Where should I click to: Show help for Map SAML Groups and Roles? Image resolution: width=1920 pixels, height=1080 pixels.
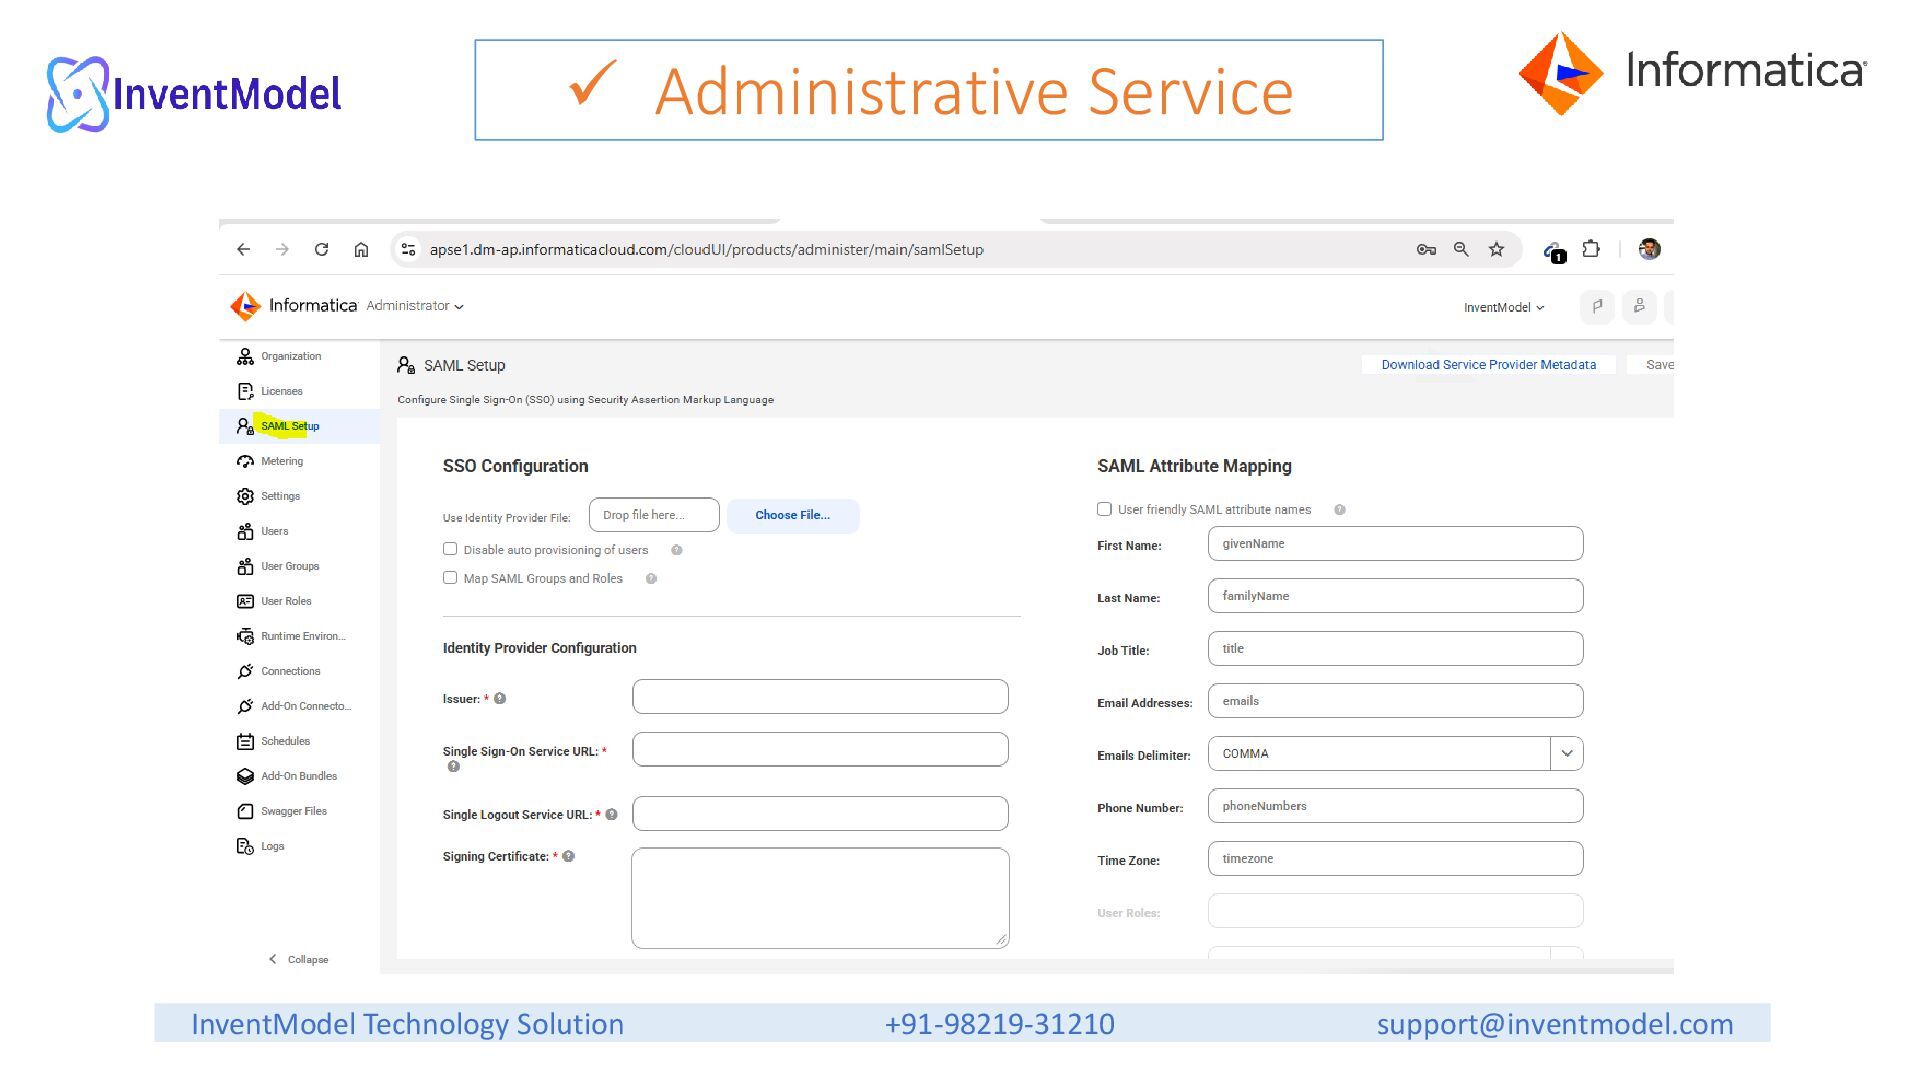pos(651,579)
